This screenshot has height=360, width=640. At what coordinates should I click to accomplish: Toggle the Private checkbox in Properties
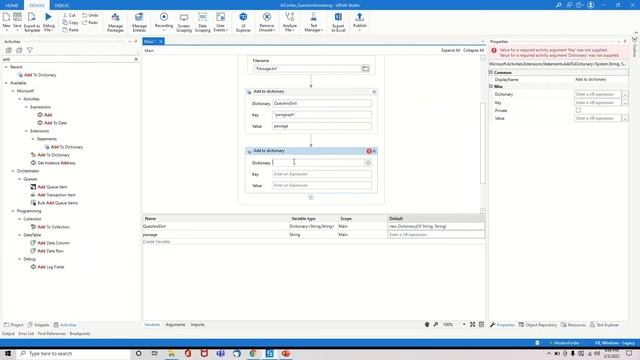pos(578,110)
